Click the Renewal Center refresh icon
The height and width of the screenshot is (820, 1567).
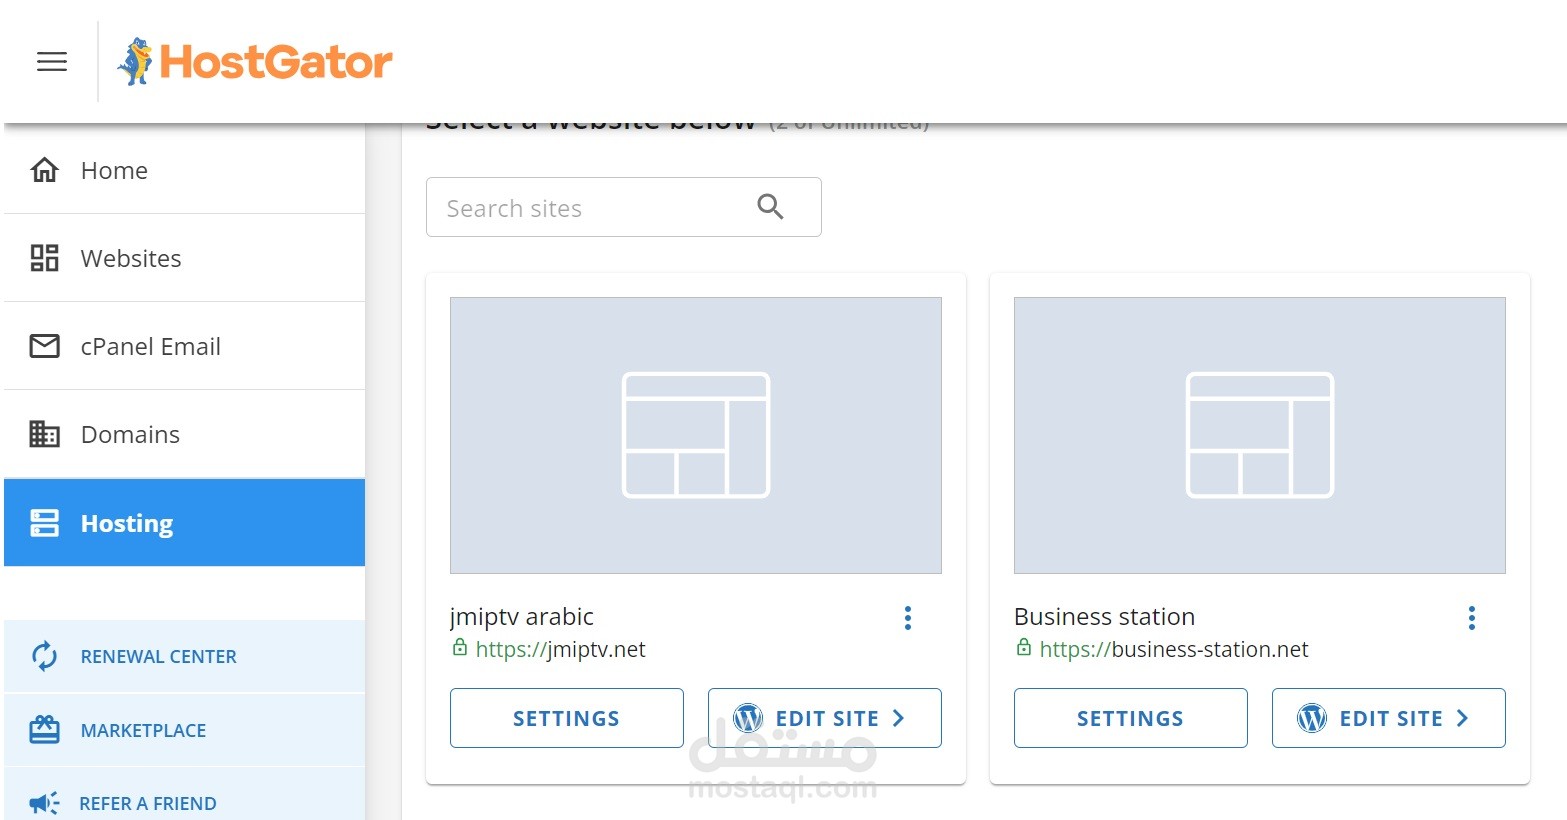tap(45, 657)
